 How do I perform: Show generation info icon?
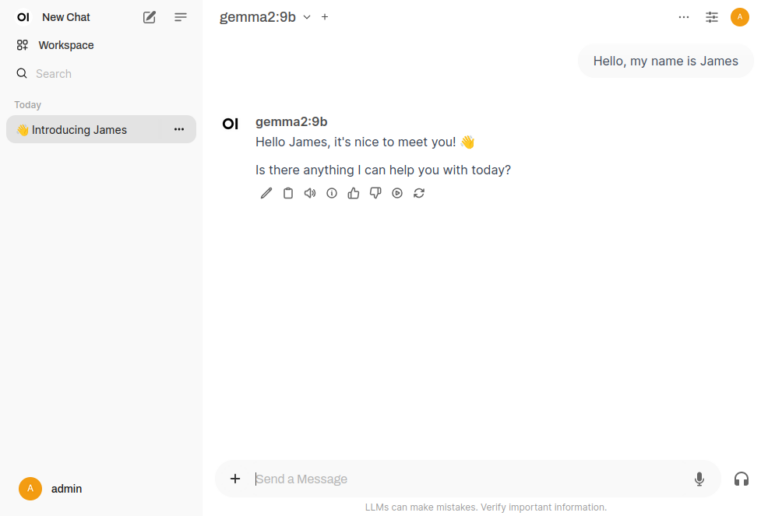tap(332, 193)
